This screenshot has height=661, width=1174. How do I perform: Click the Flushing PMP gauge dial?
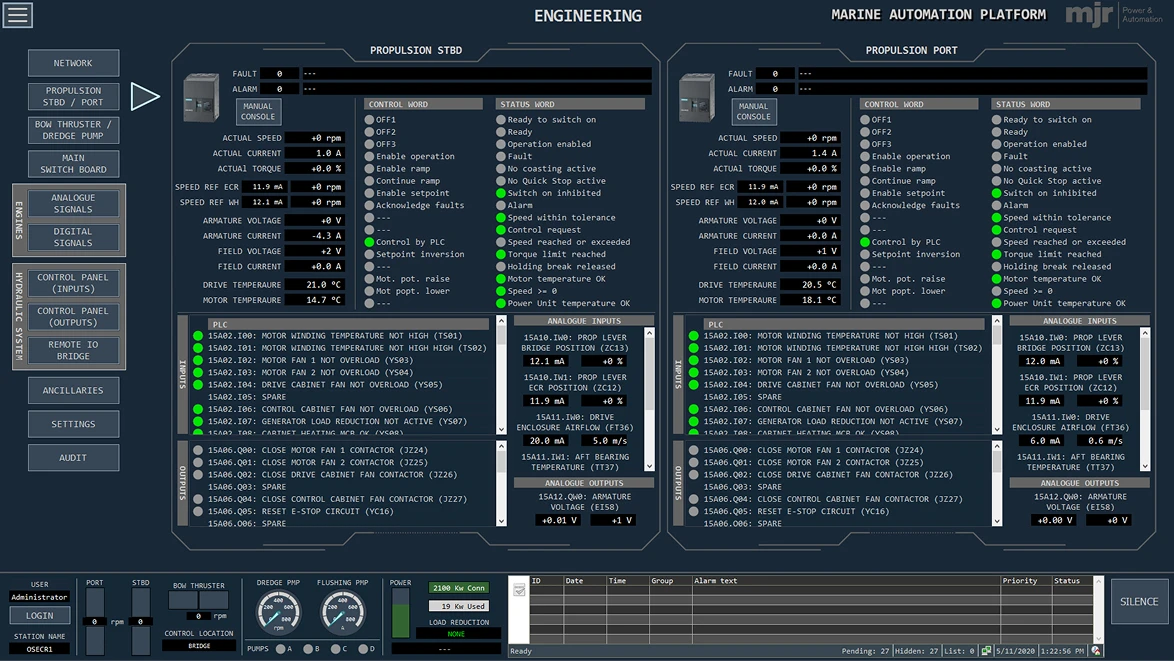coord(343,612)
